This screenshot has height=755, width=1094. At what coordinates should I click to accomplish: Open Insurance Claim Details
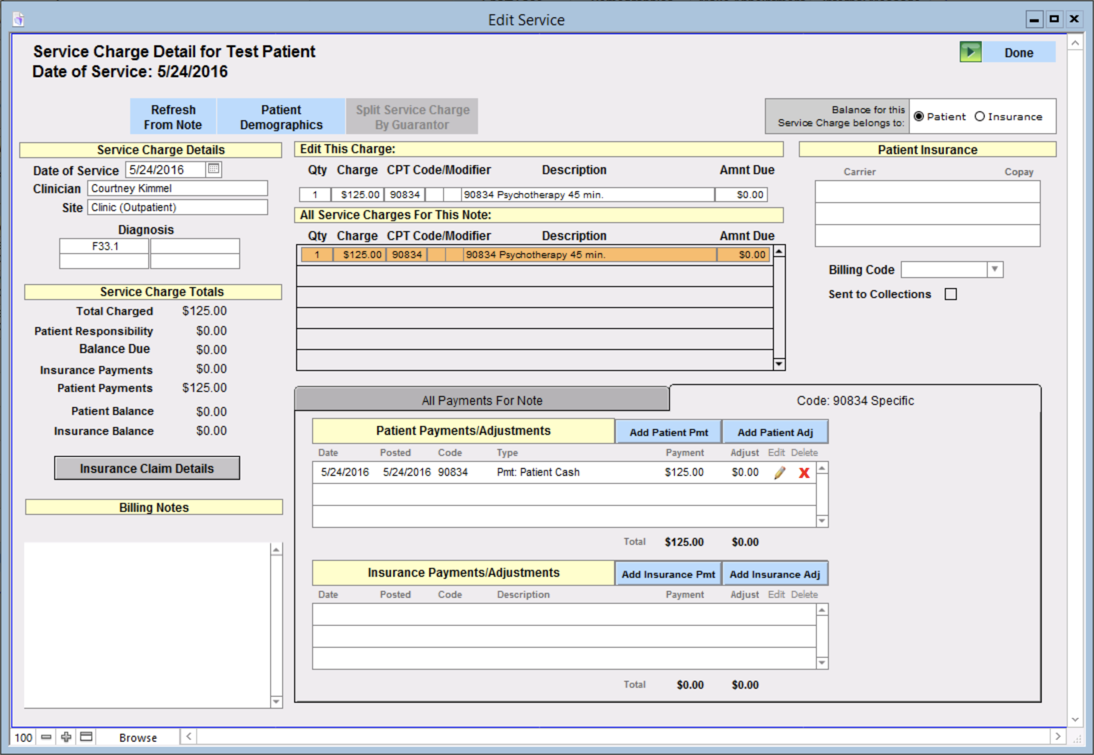[147, 468]
